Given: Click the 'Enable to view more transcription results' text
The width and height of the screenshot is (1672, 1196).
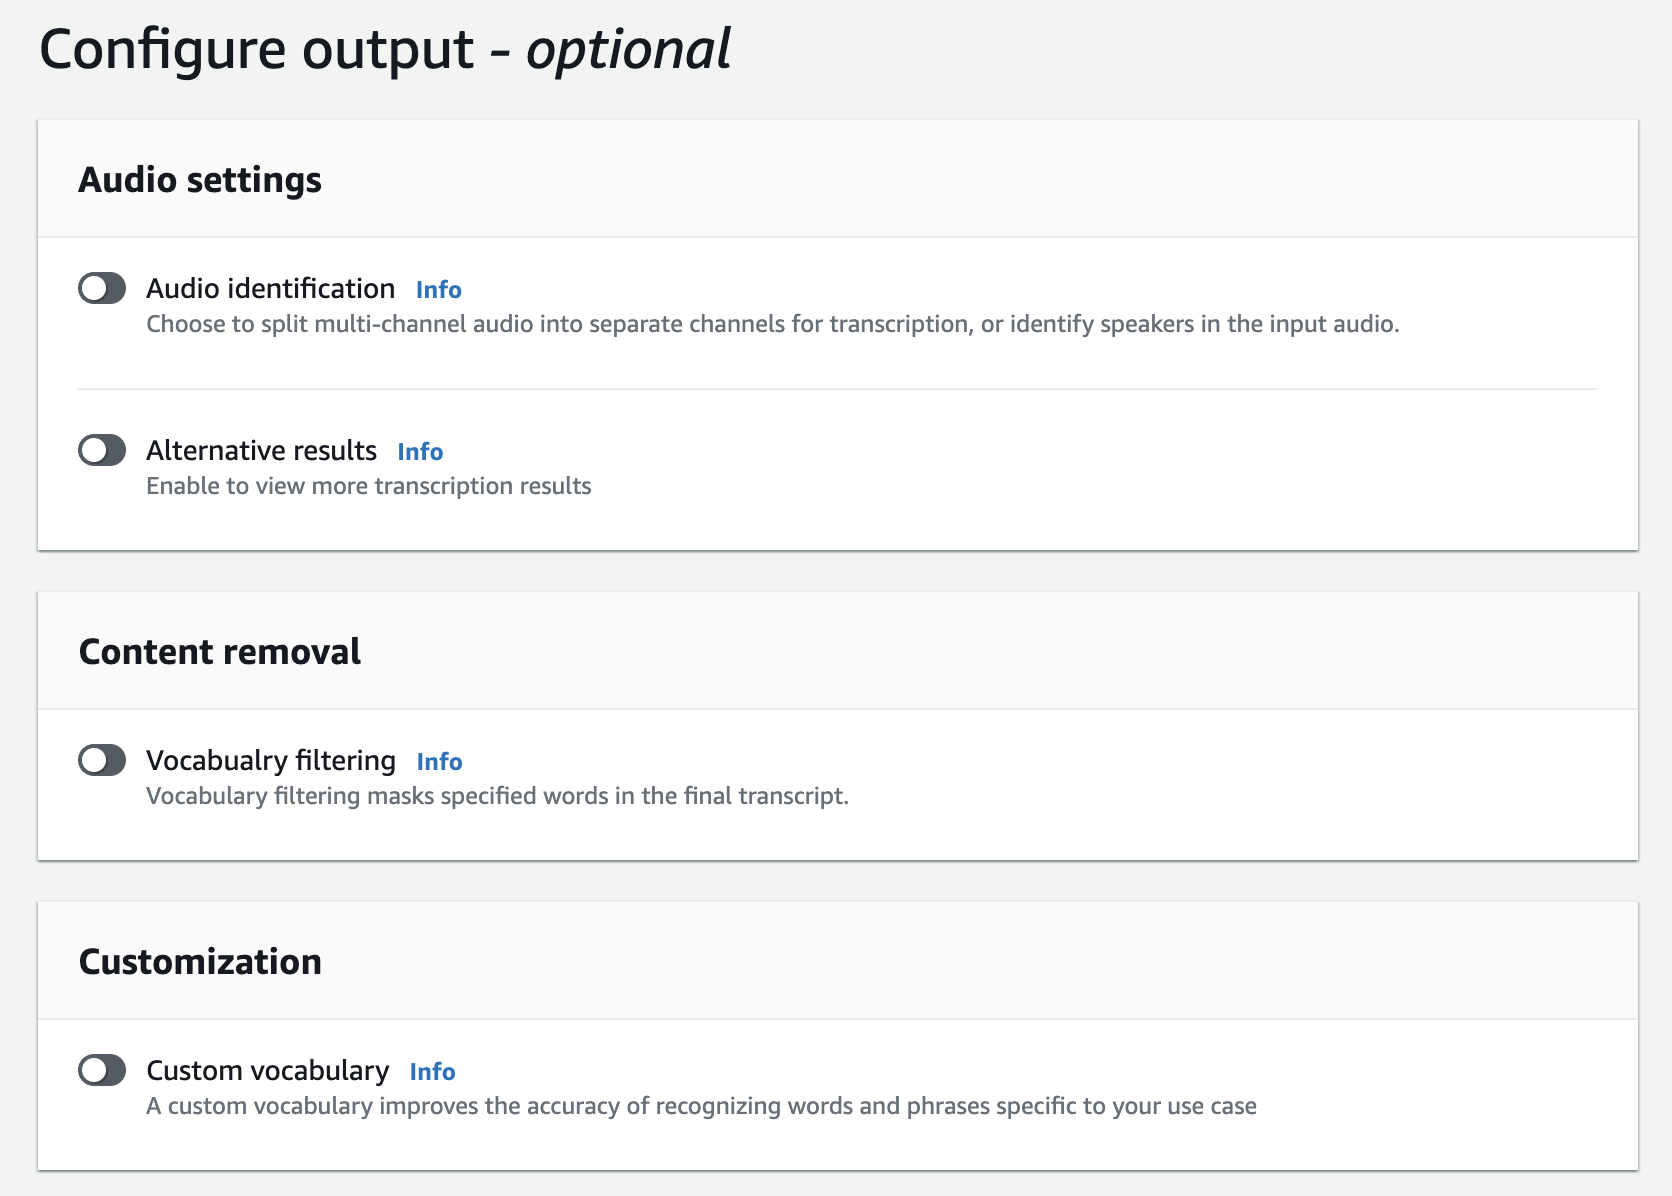Looking at the screenshot, I should pos(368,486).
